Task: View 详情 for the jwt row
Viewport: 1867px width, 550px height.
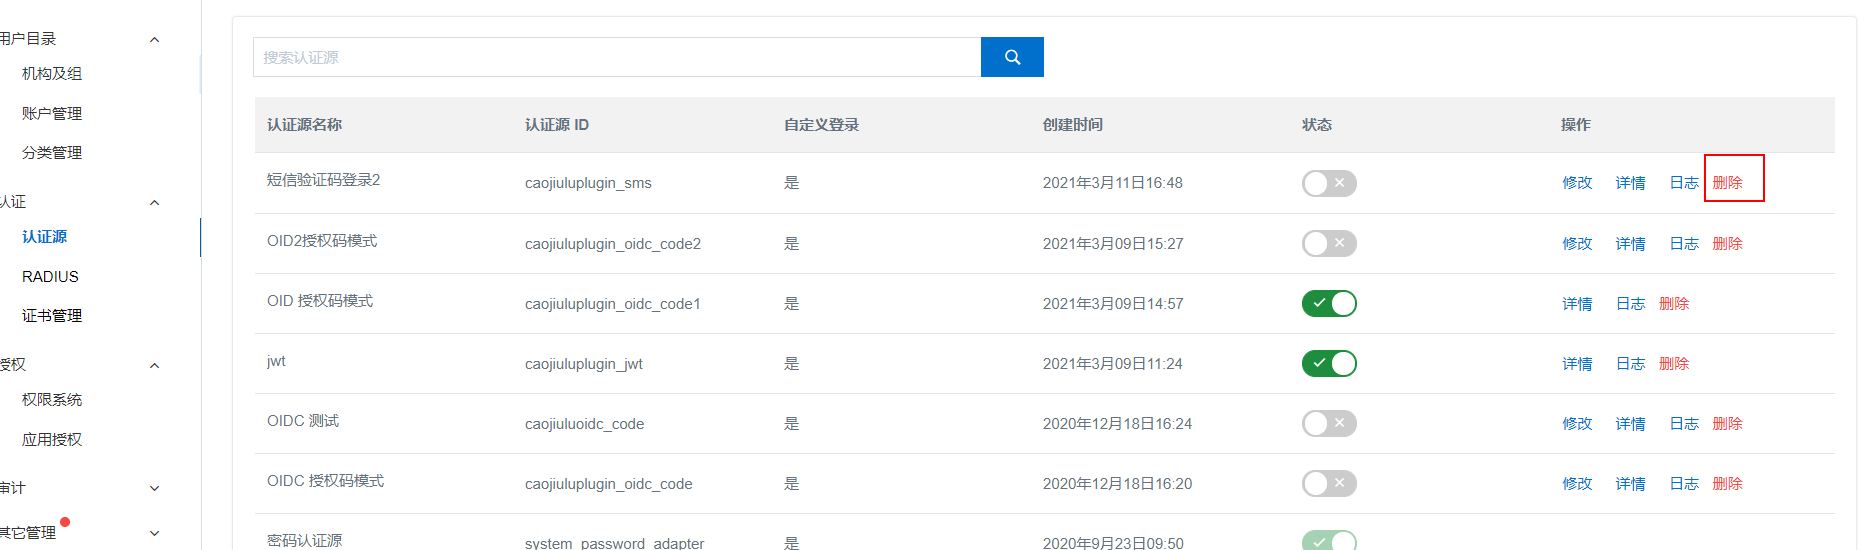Action: point(1577,364)
